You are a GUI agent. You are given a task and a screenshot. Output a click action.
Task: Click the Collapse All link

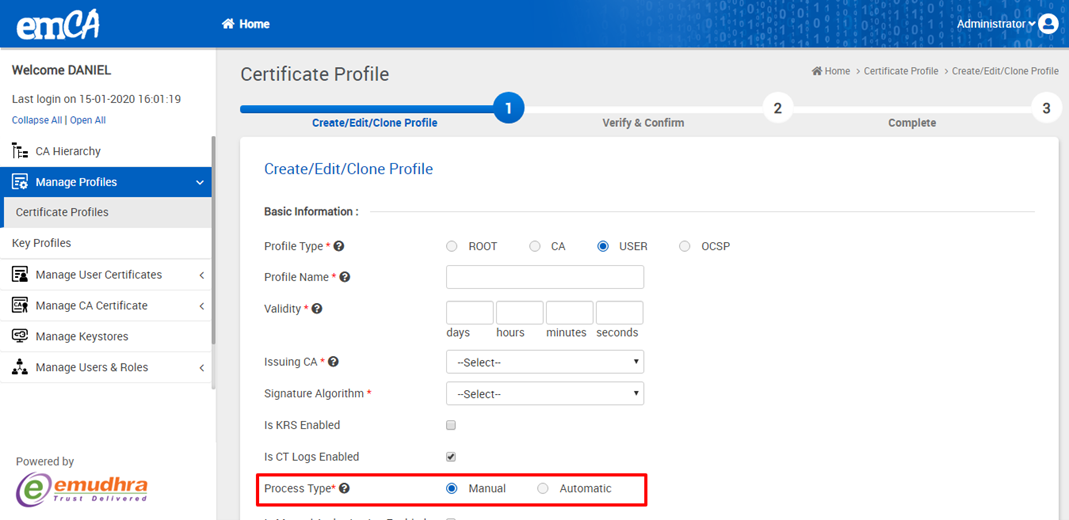pos(37,120)
